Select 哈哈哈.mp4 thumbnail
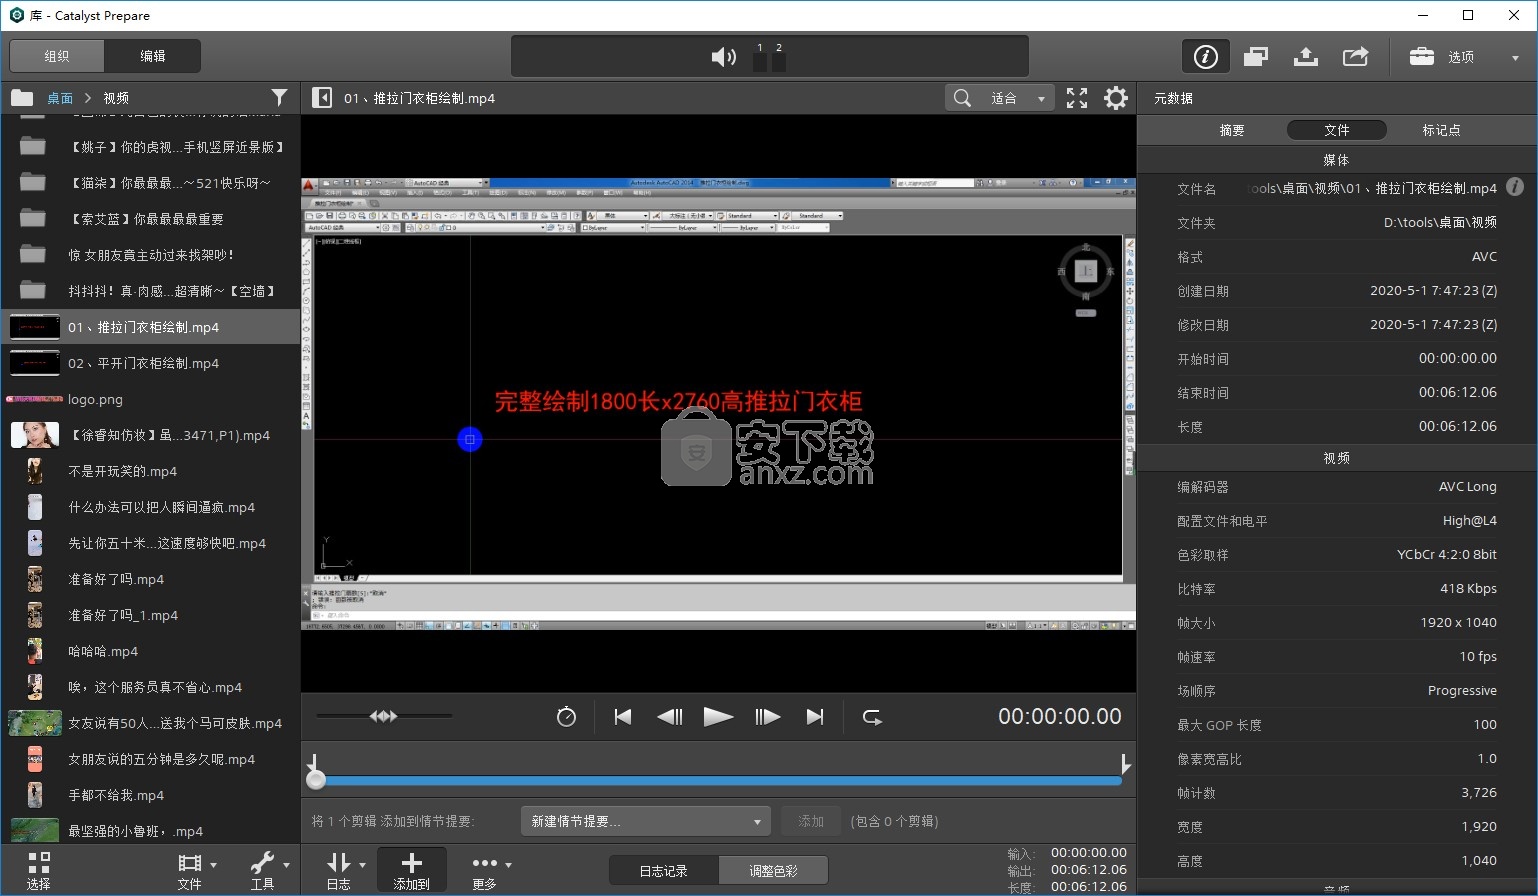This screenshot has width=1538, height=896. click(x=35, y=651)
